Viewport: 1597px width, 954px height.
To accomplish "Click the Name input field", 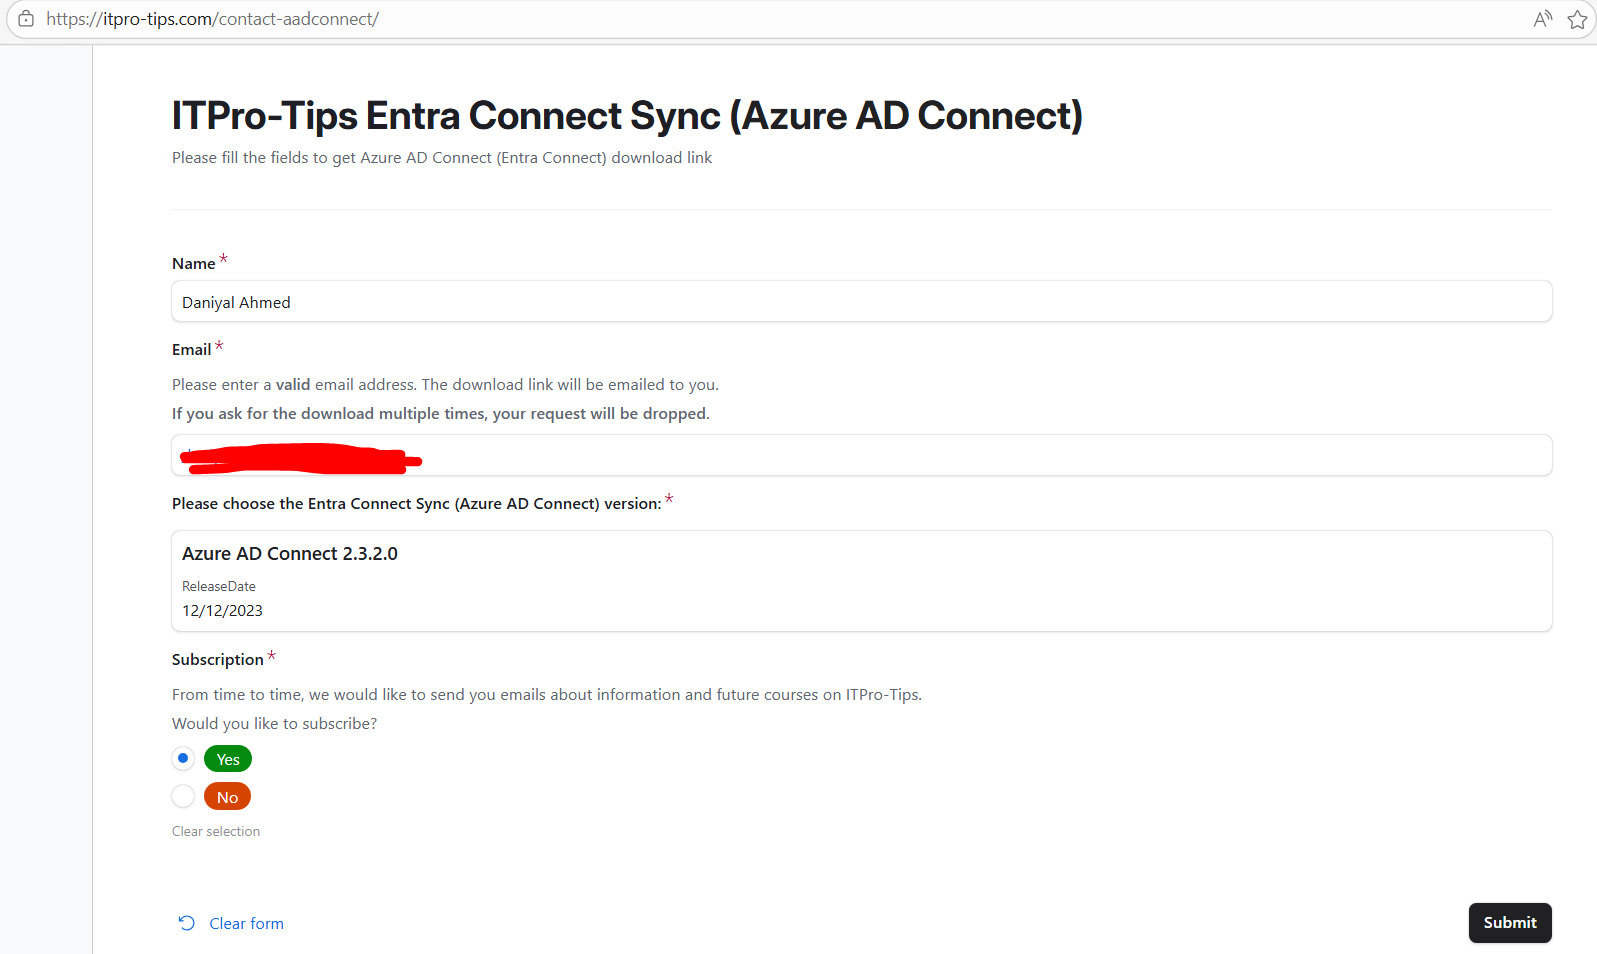I will tap(862, 301).
